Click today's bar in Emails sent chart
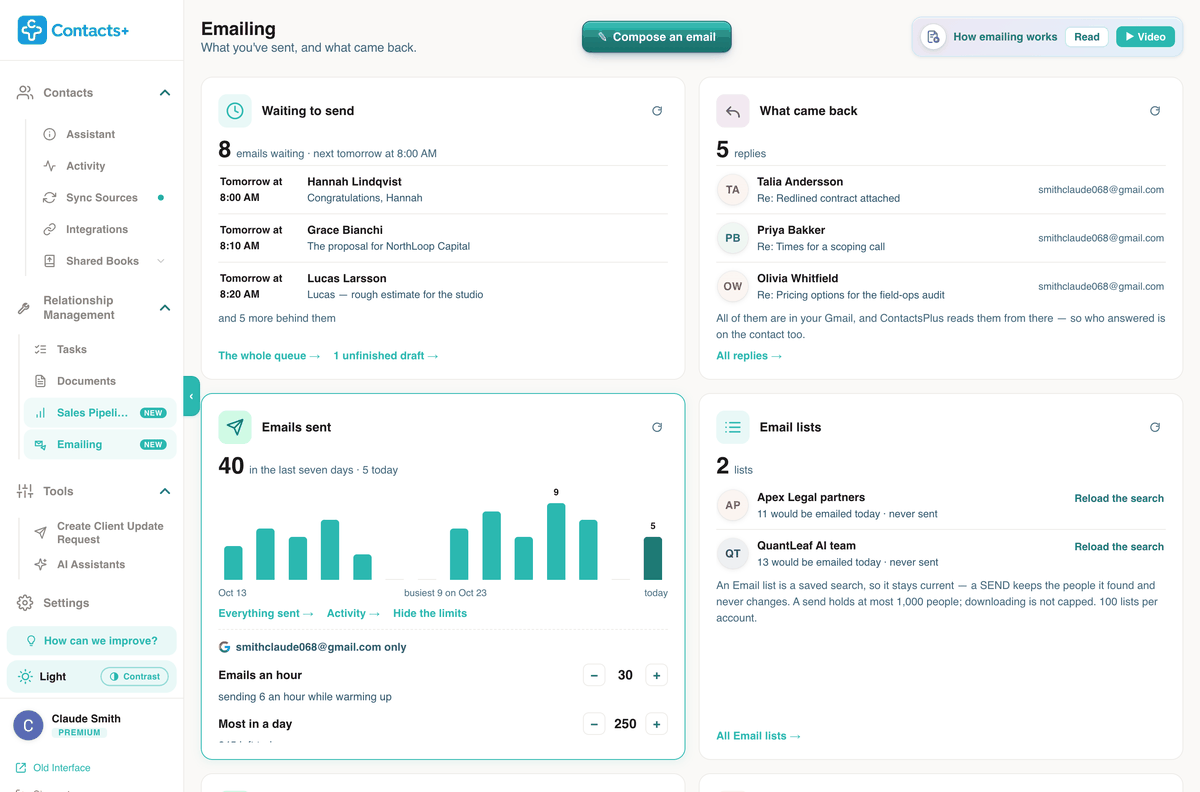Screen dimensions: 1200x792 point(653,558)
